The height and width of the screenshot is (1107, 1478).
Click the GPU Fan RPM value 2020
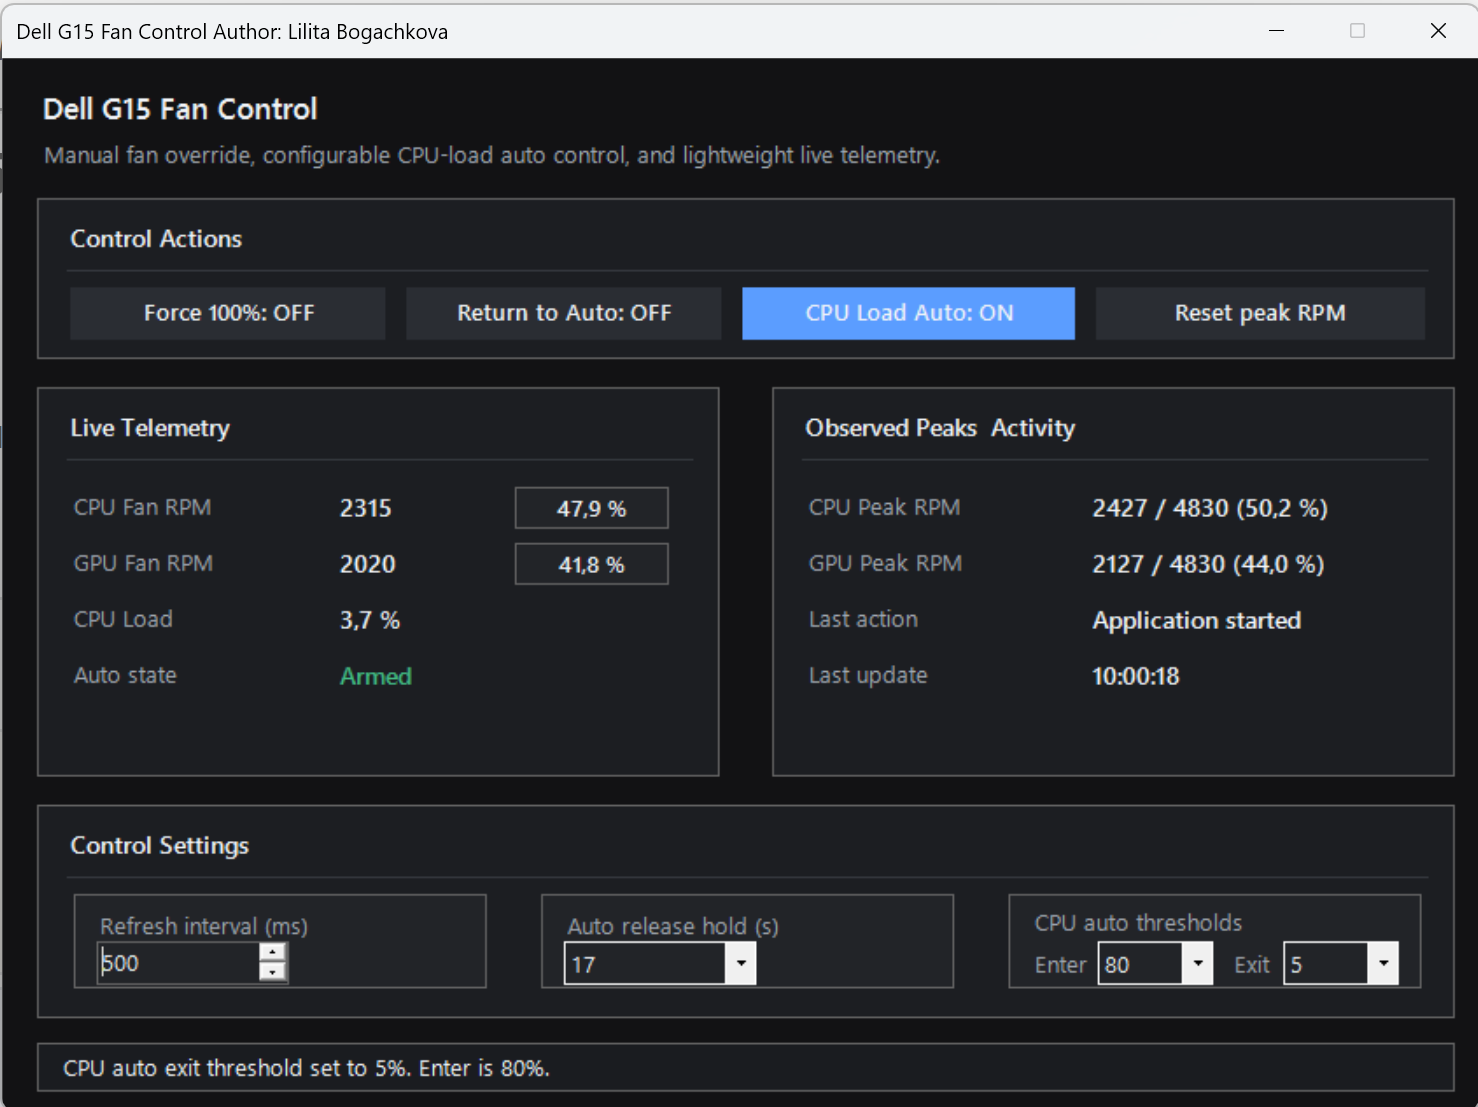[368, 564]
